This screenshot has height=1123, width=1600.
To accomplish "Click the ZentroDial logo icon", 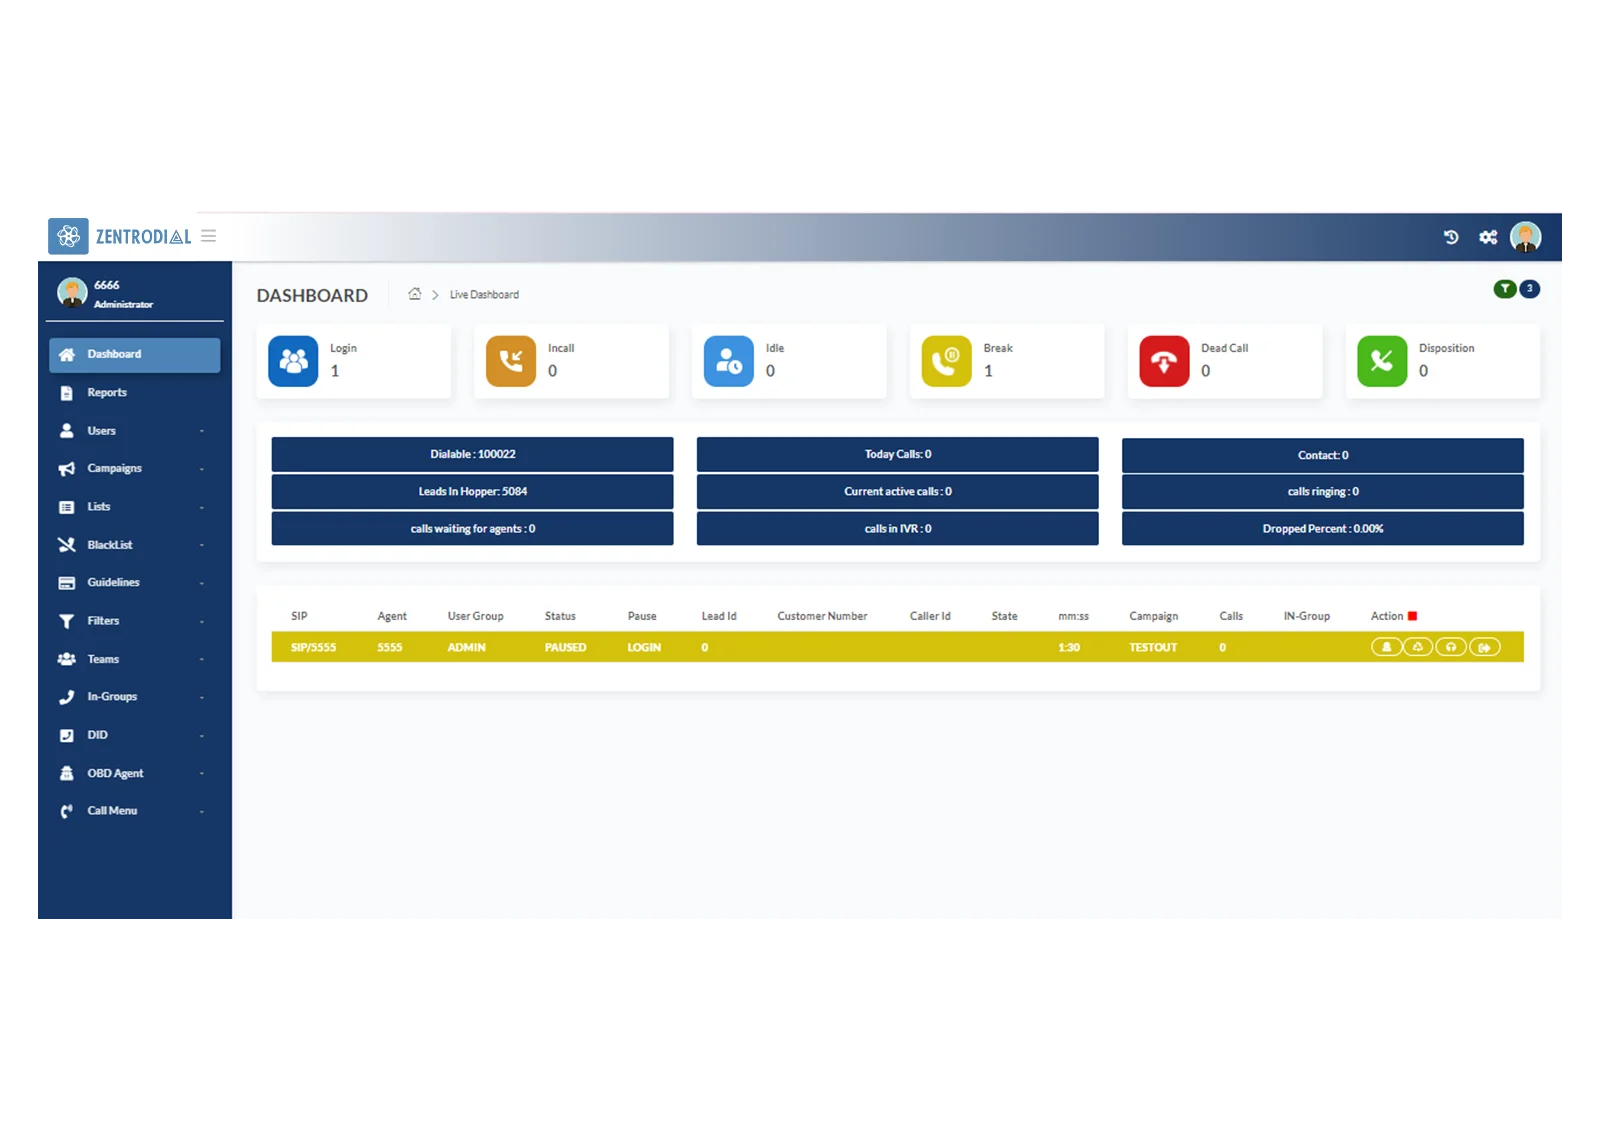I will [67, 236].
